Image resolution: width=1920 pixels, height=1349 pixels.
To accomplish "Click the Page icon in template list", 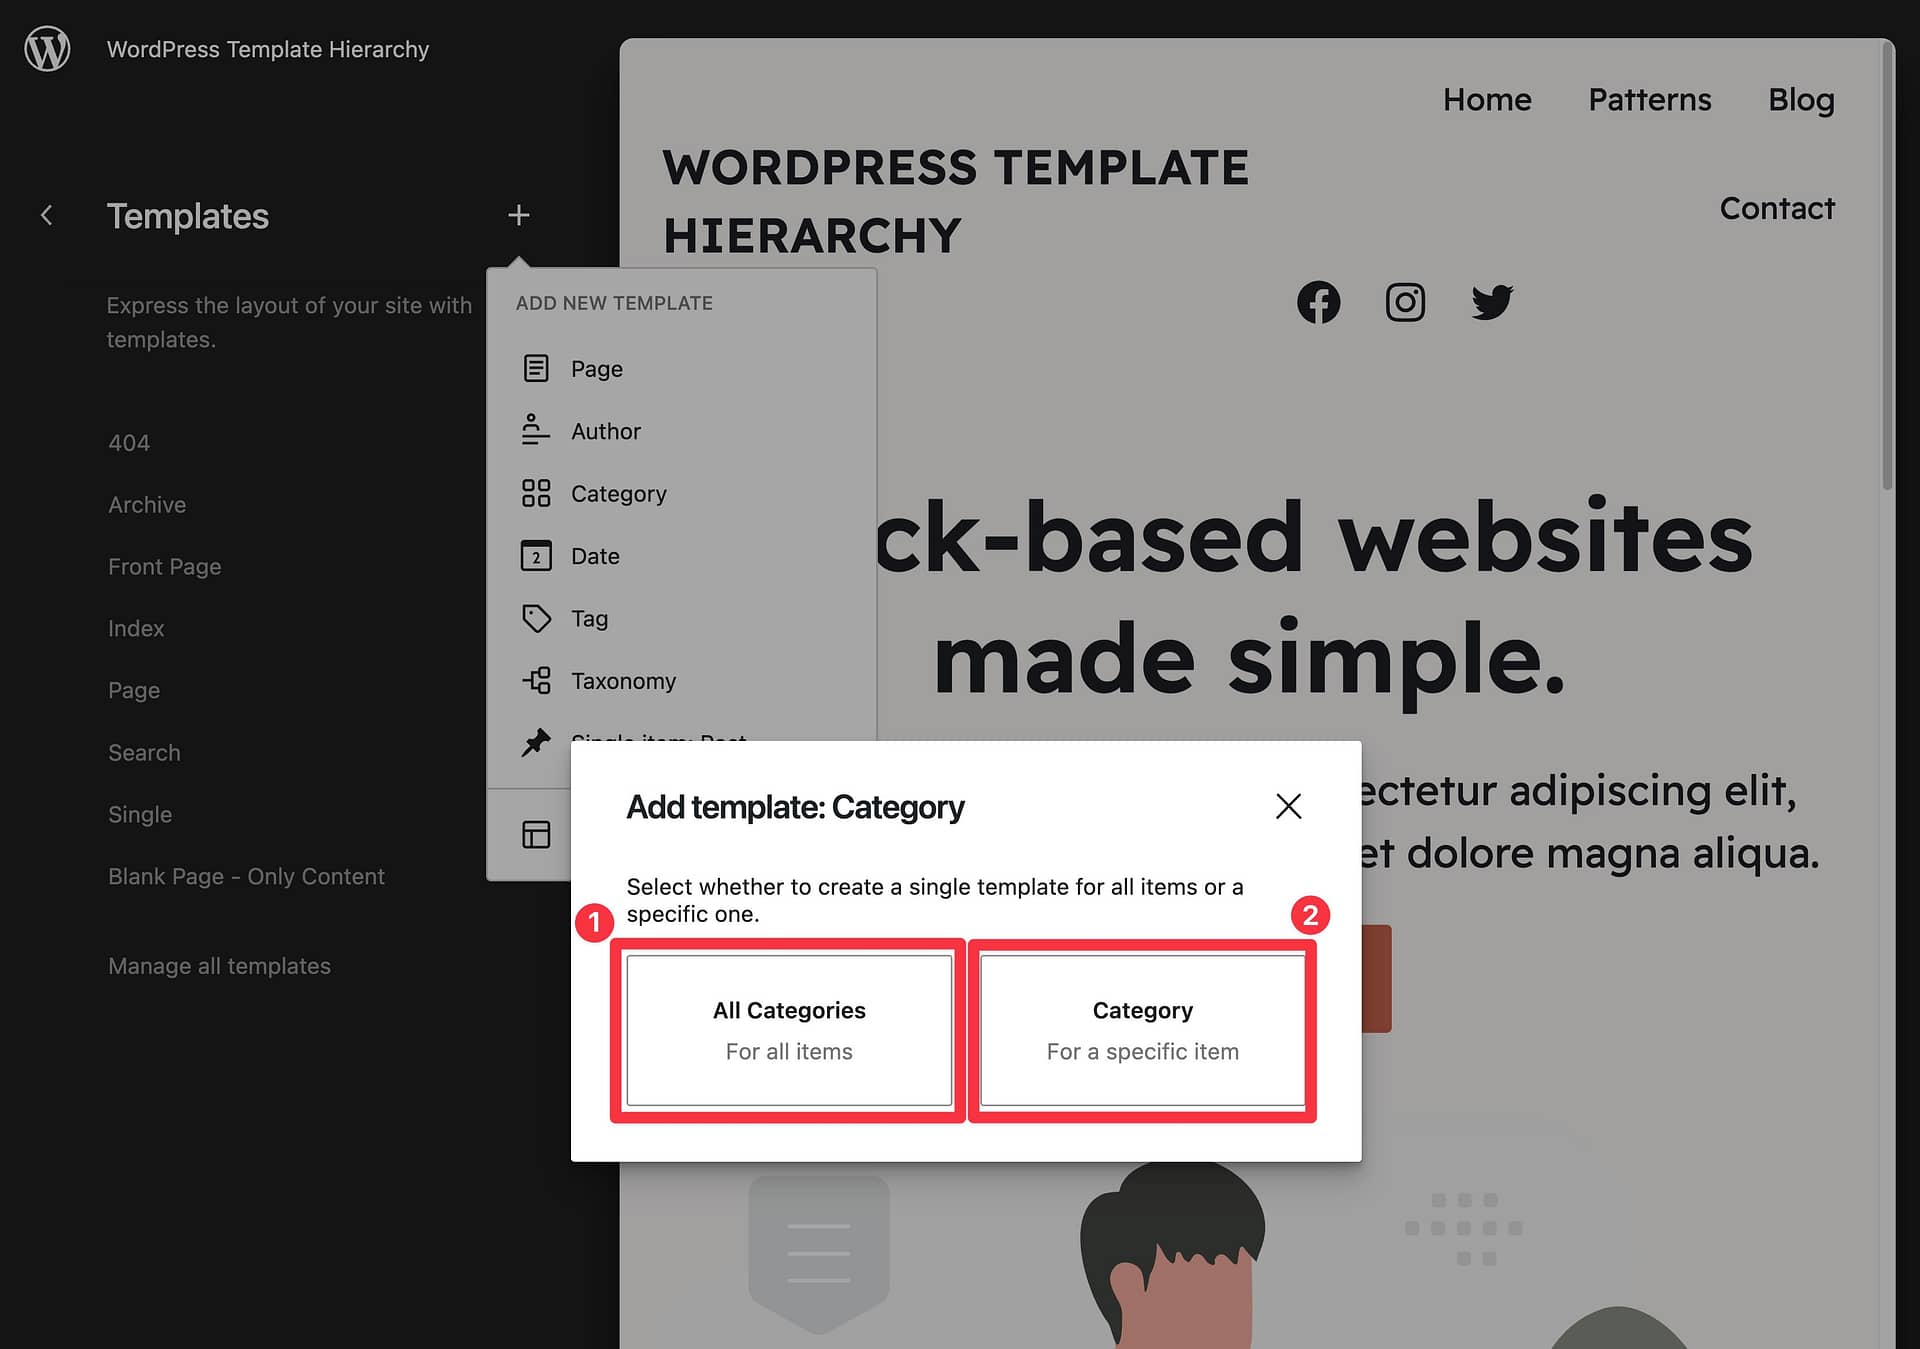I will coord(534,368).
